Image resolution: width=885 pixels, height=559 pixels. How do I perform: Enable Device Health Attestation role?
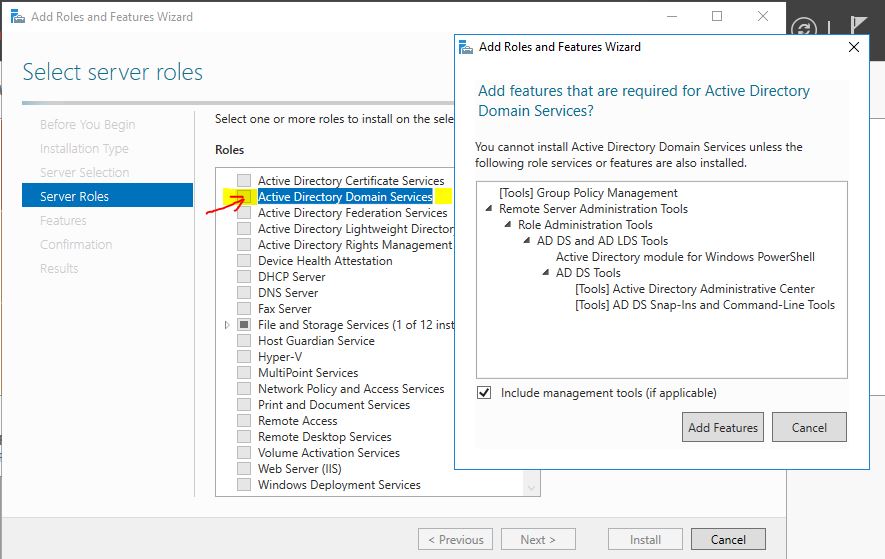[x=244, y=261]
